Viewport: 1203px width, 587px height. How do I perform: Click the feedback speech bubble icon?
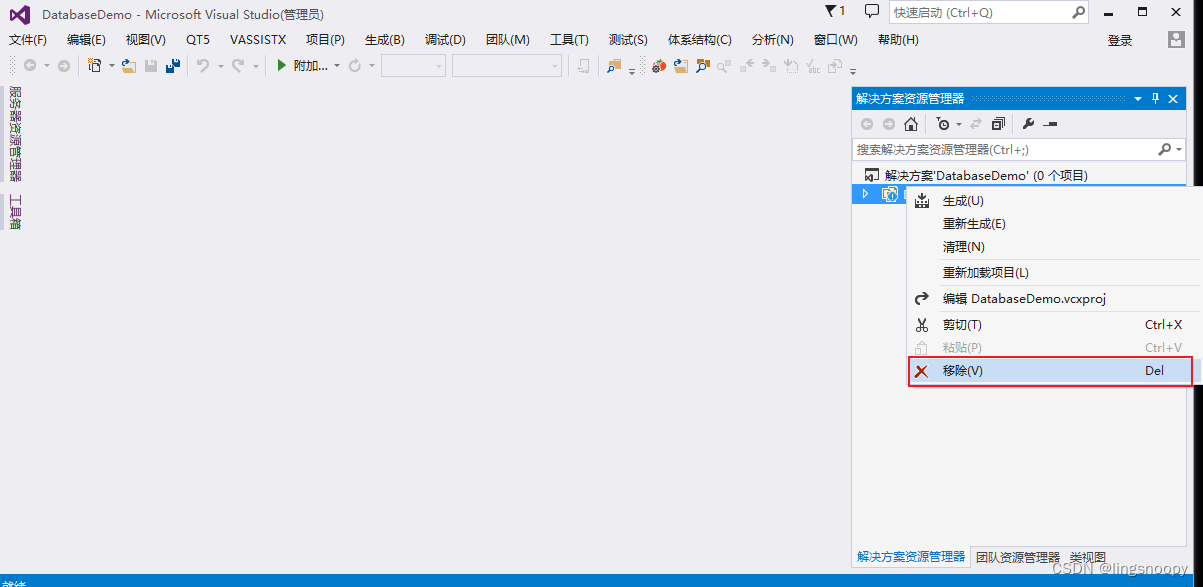[x=872, y=11]
